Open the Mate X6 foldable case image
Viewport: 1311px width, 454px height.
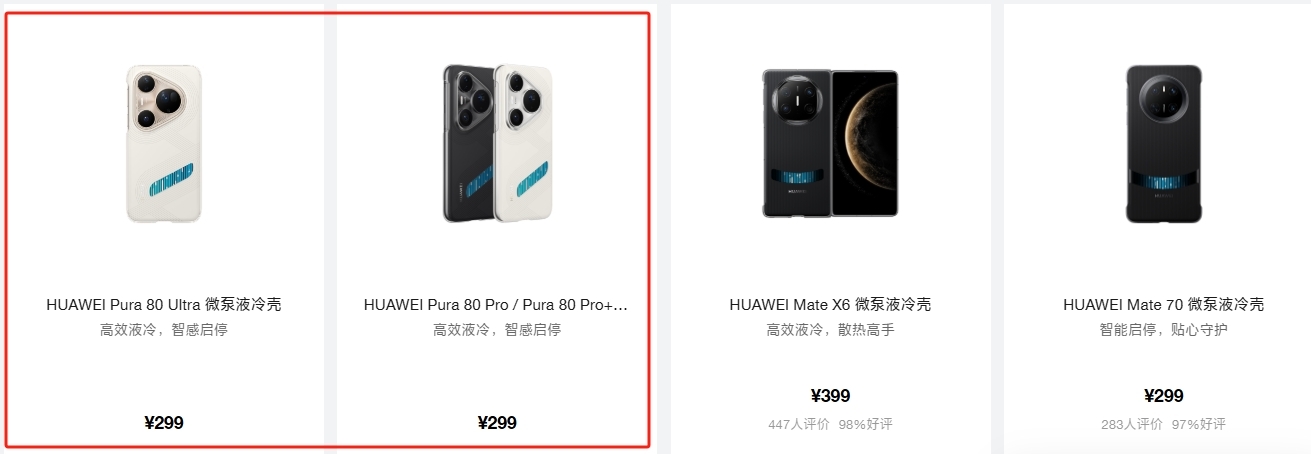830,143
